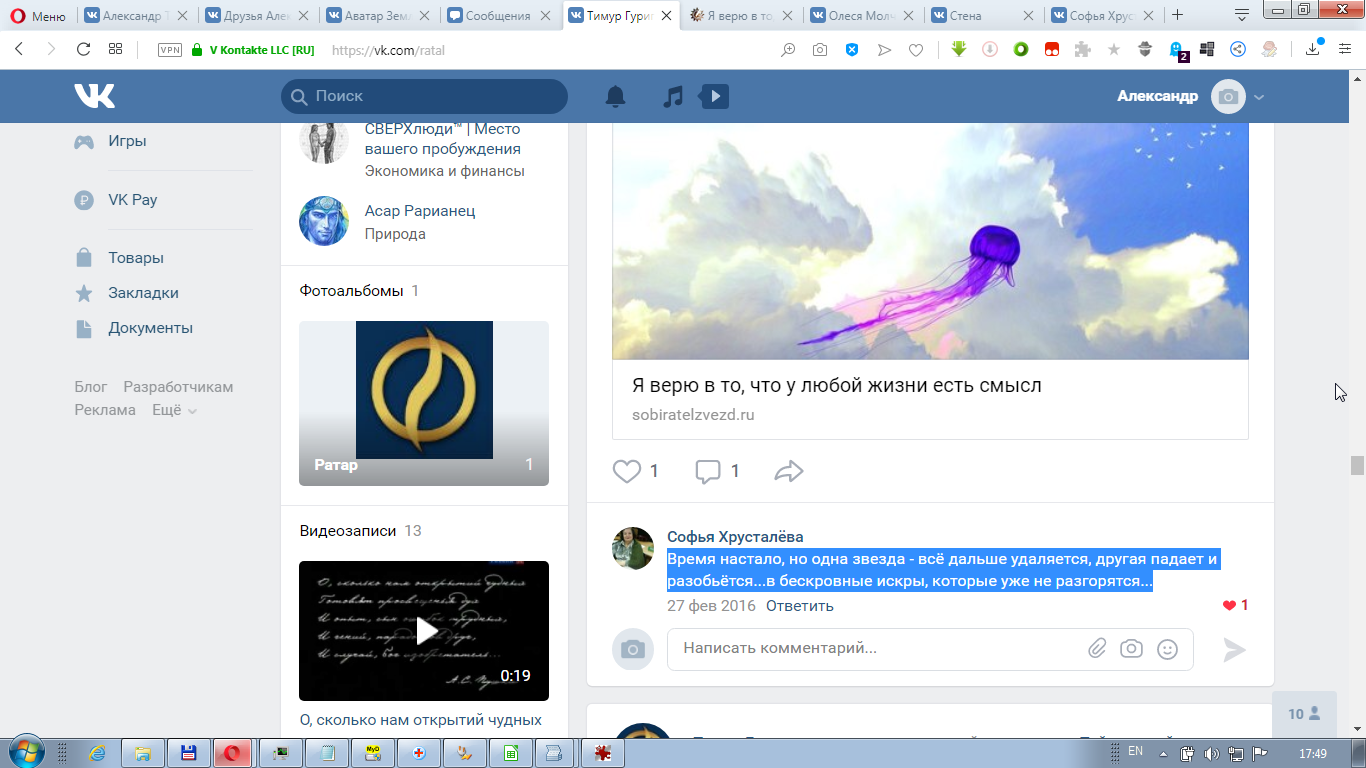Click the jellyfish article image
This screenshot has height=768, width=1366.
tap(930, 241)
